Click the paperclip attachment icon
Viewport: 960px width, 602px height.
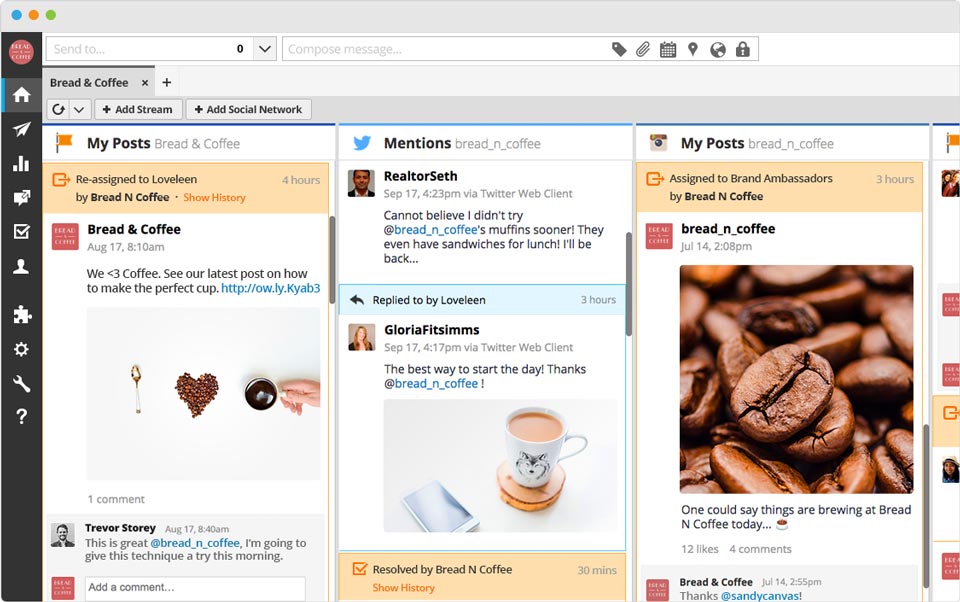(x=643, y=49)
